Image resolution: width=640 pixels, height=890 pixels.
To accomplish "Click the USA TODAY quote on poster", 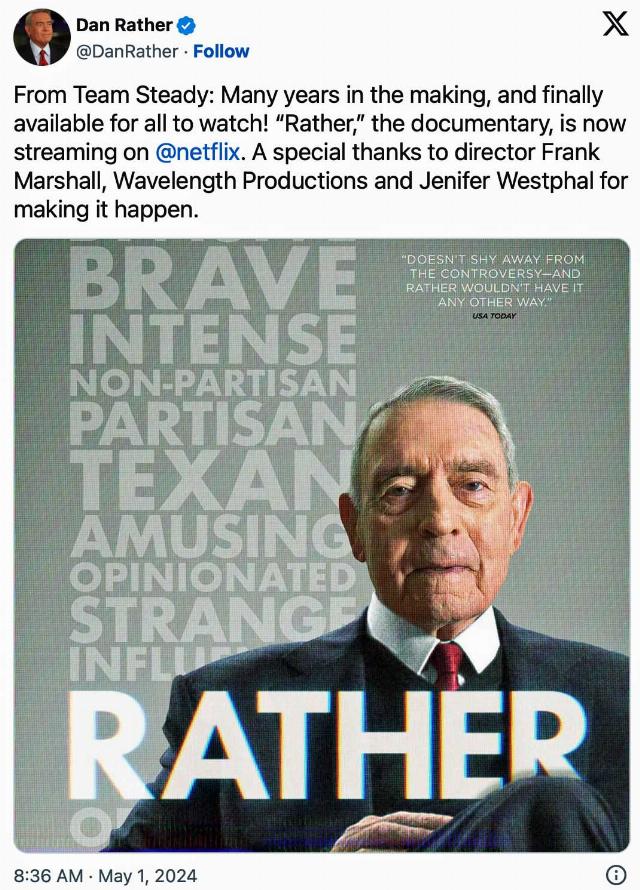I will click(x=493, y=288).
